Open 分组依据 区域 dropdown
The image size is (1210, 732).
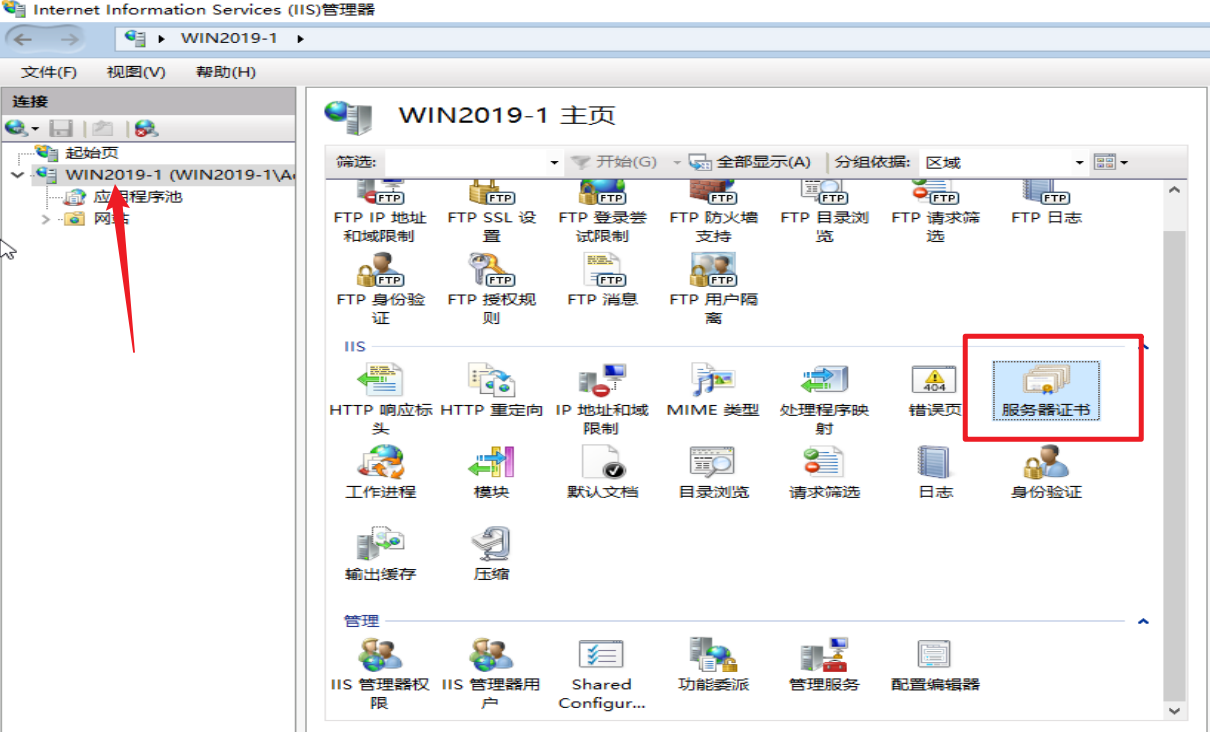(1079, 162)
